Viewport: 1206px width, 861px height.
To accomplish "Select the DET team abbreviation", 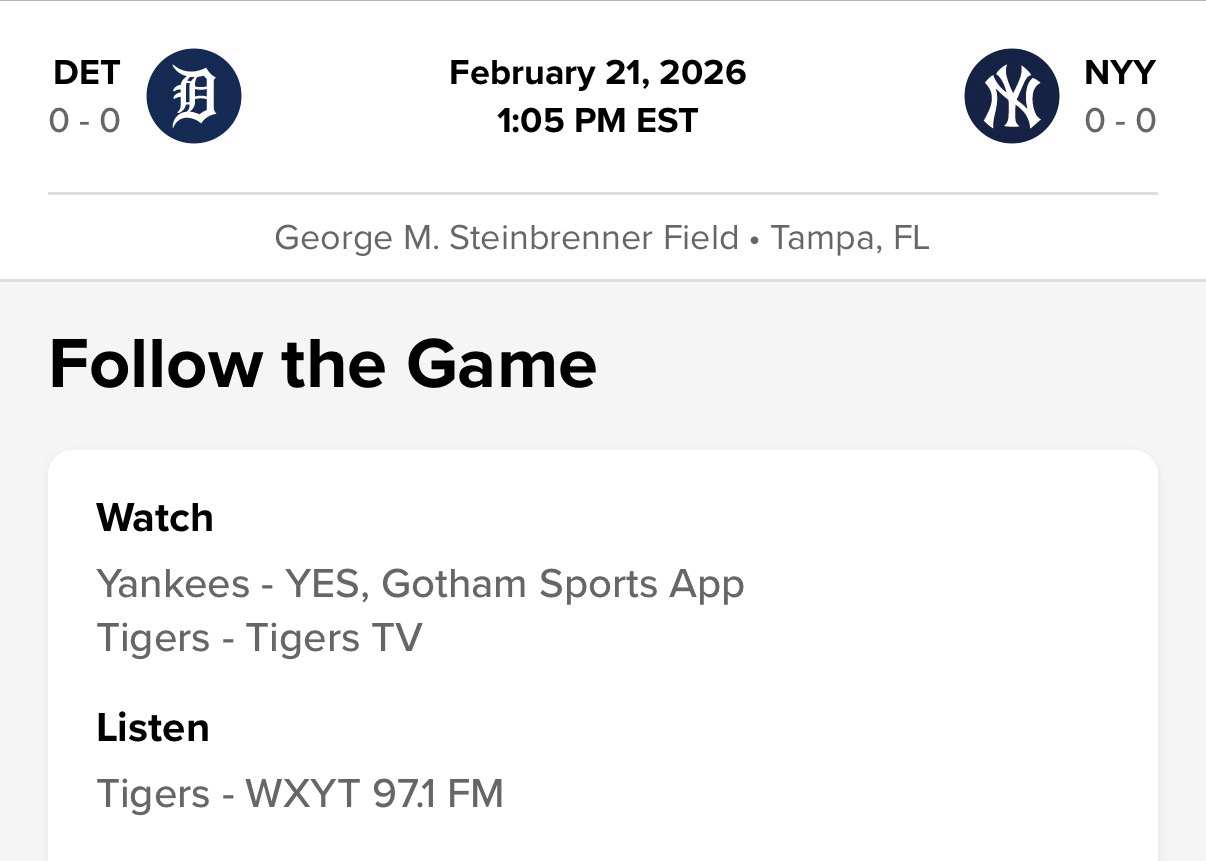I will [x=86, y=72].
